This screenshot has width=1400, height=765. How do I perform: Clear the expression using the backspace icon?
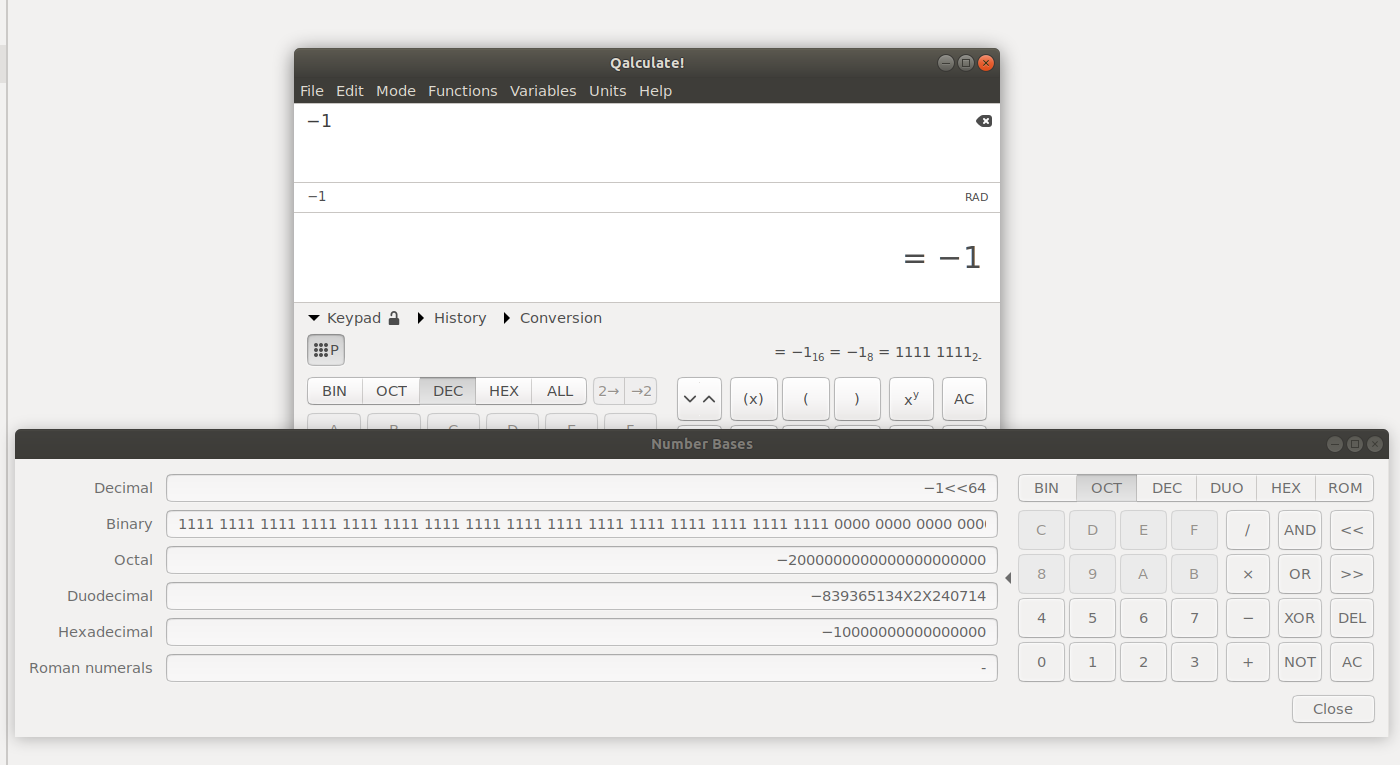pyautogui.click(x=984, y=121)
